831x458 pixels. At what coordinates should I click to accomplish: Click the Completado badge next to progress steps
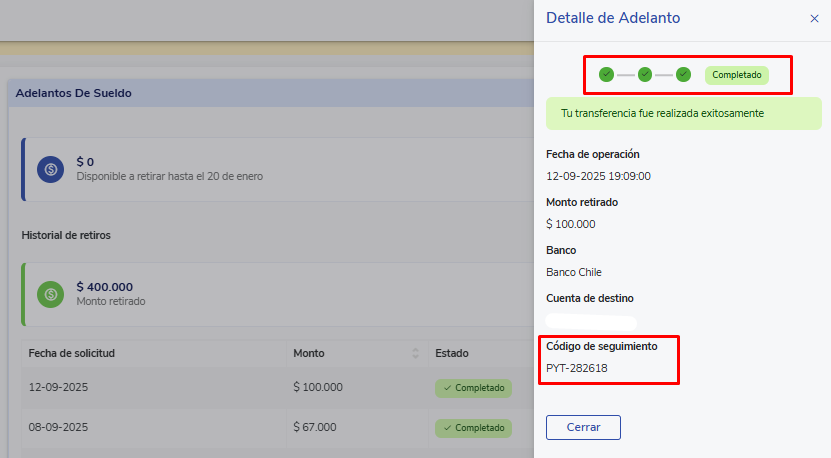[x=737, y=75]
